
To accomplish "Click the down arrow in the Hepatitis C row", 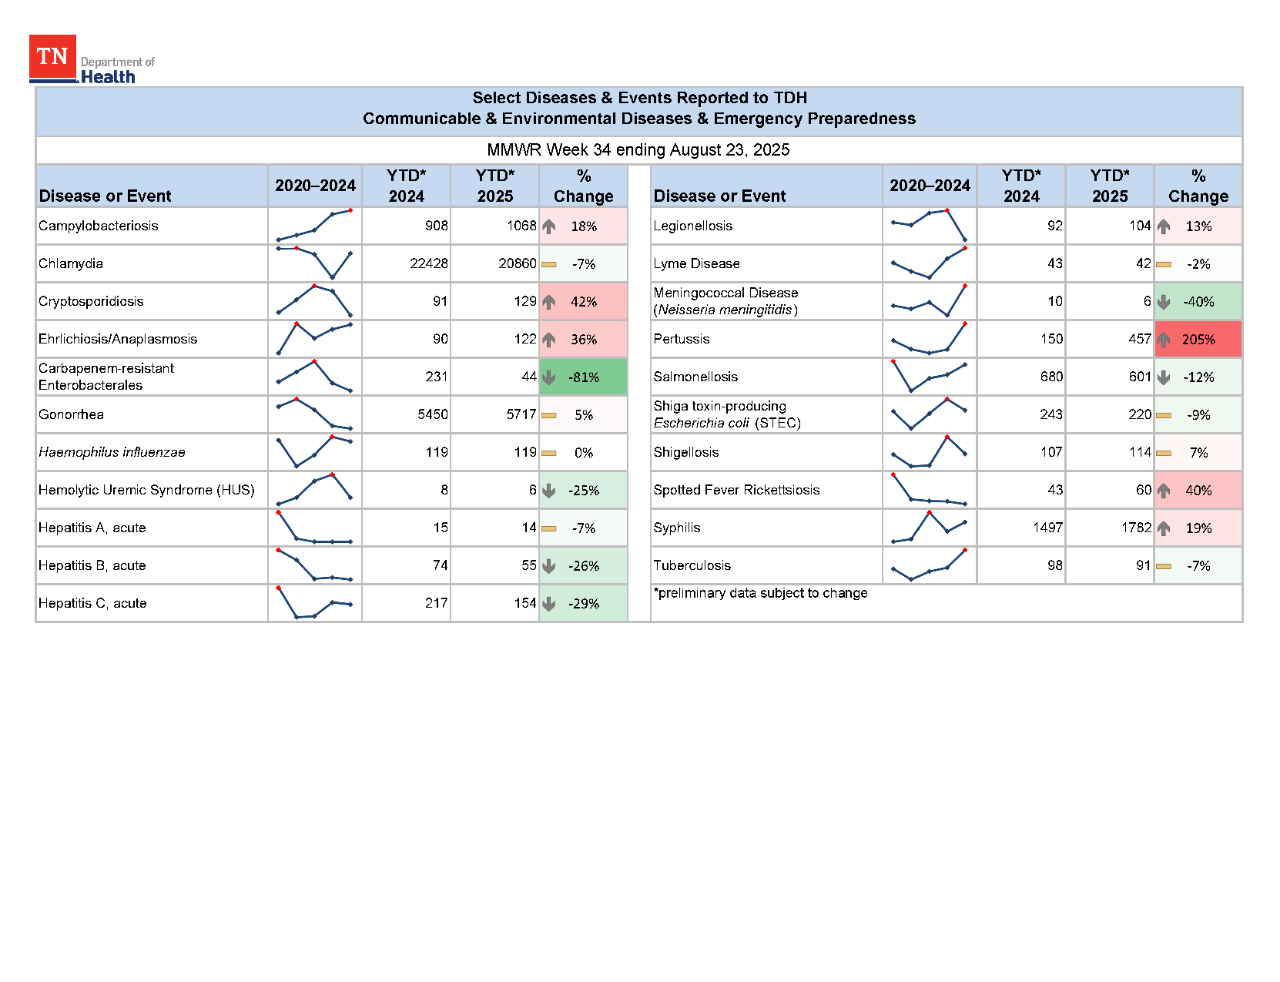I will pyautogui.click(x=548, y=603).
